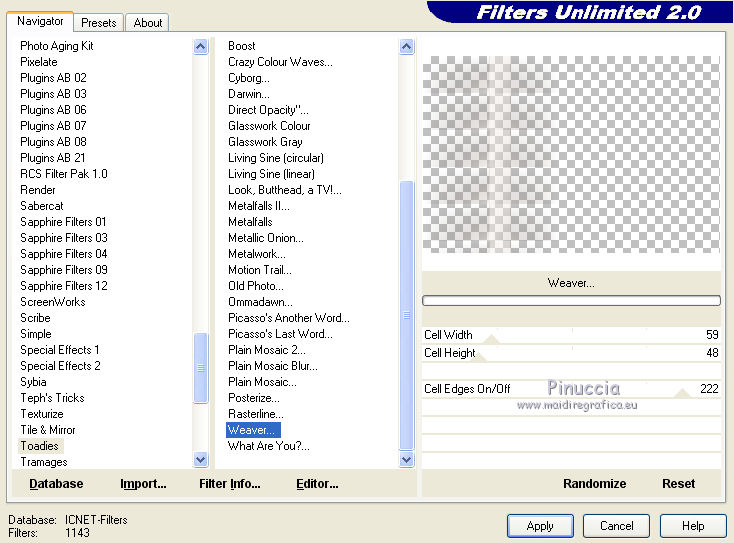Select the Plain Mosaic Blur... filter
Image resolution: width=734 pixels, height=543 pixels.
[x=273, y=366]
